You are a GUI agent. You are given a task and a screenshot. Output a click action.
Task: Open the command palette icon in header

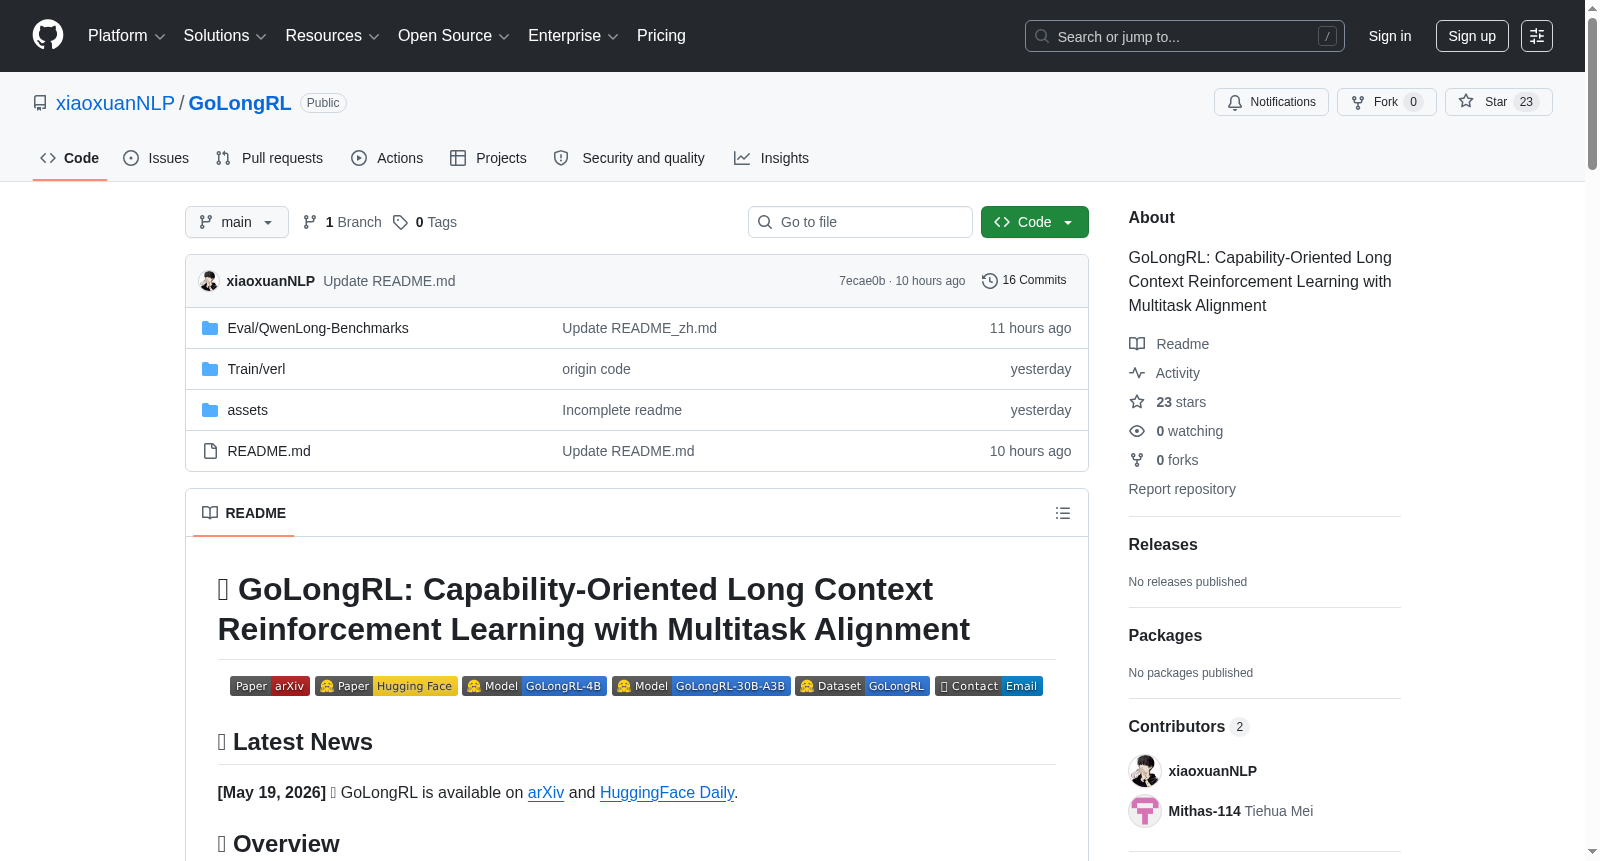coord(1536,36)
